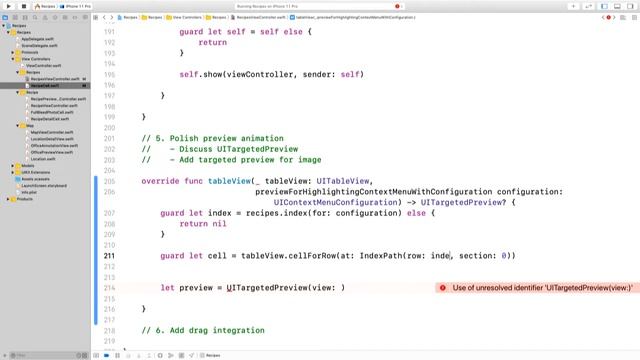Image resolution: width=640 pixels, height=360 pixels.
Task: Open the editor options lines icon
Action: (623, 18)
